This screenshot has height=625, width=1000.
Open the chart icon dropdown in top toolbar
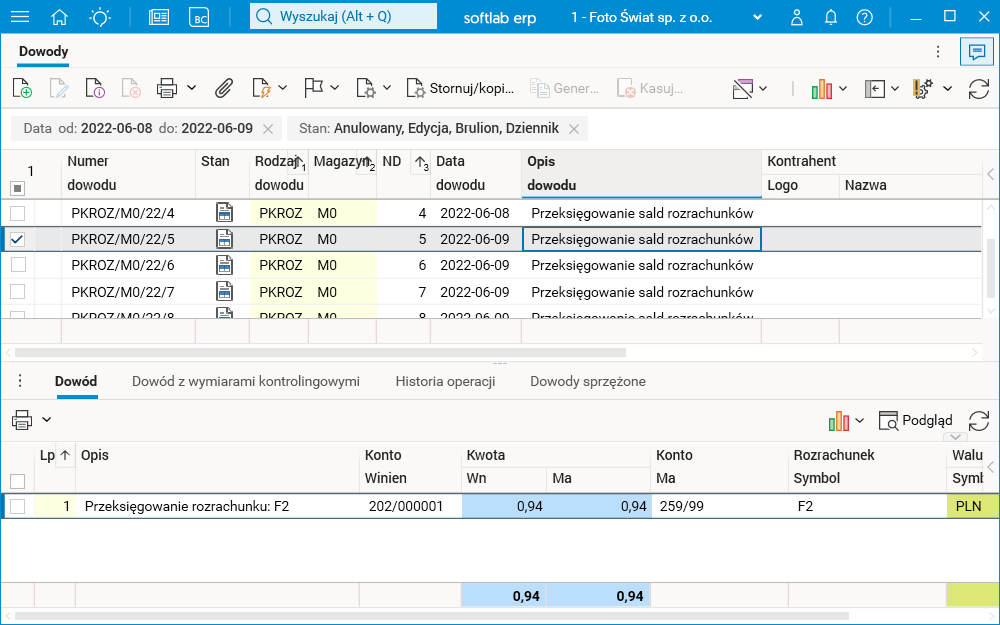point(843,88)
